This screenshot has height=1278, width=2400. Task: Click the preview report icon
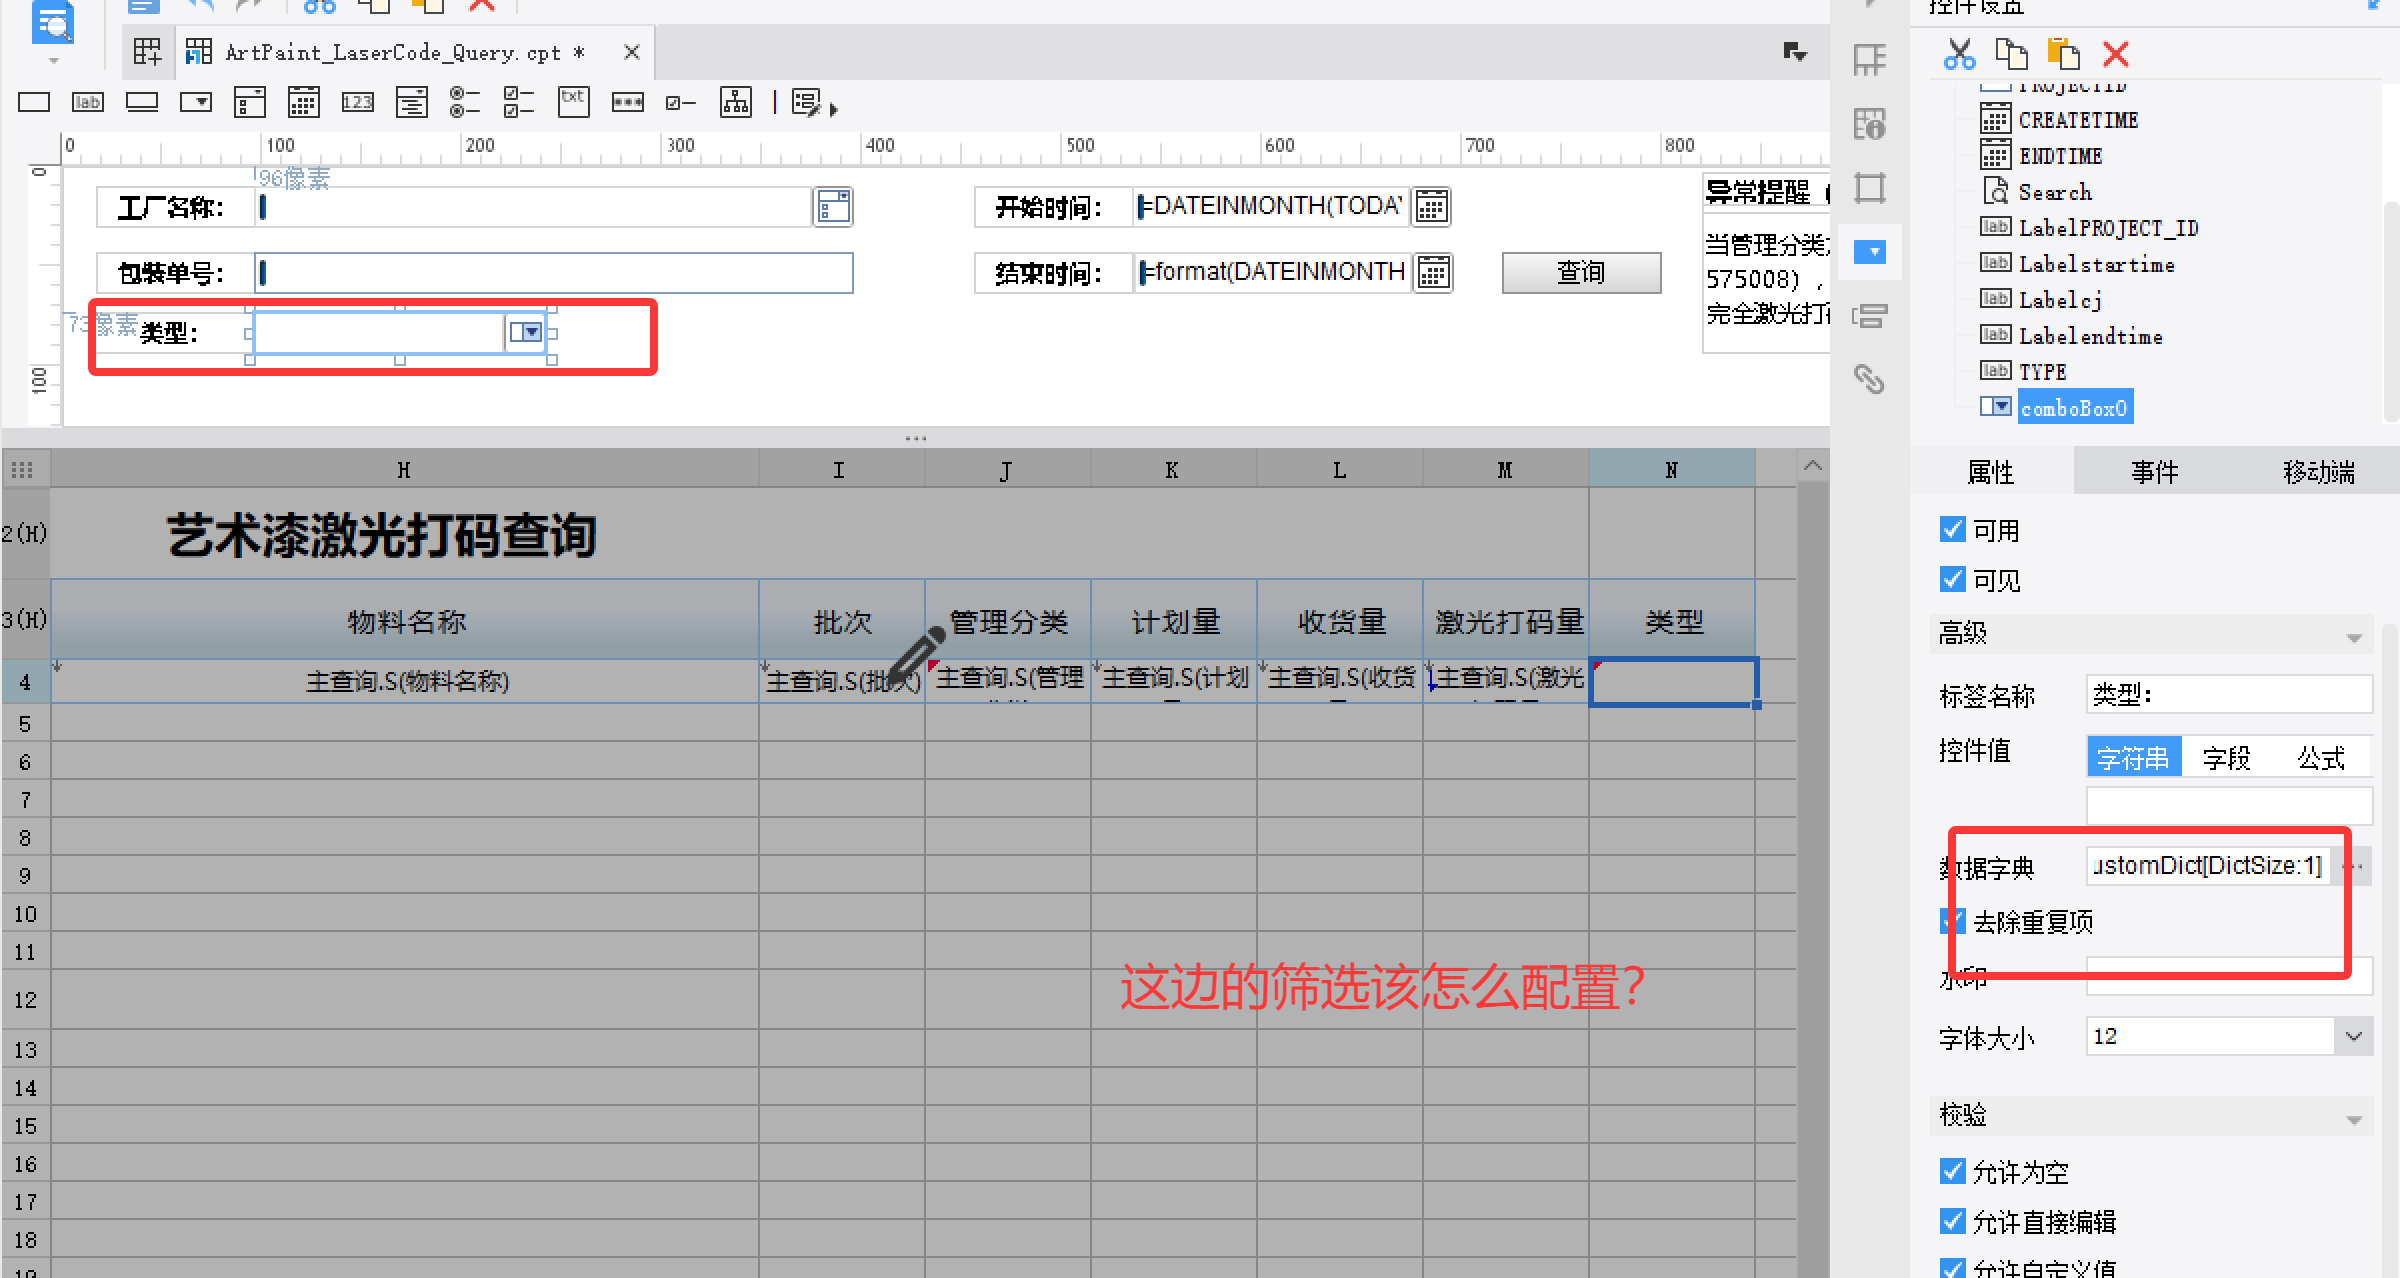53,22
